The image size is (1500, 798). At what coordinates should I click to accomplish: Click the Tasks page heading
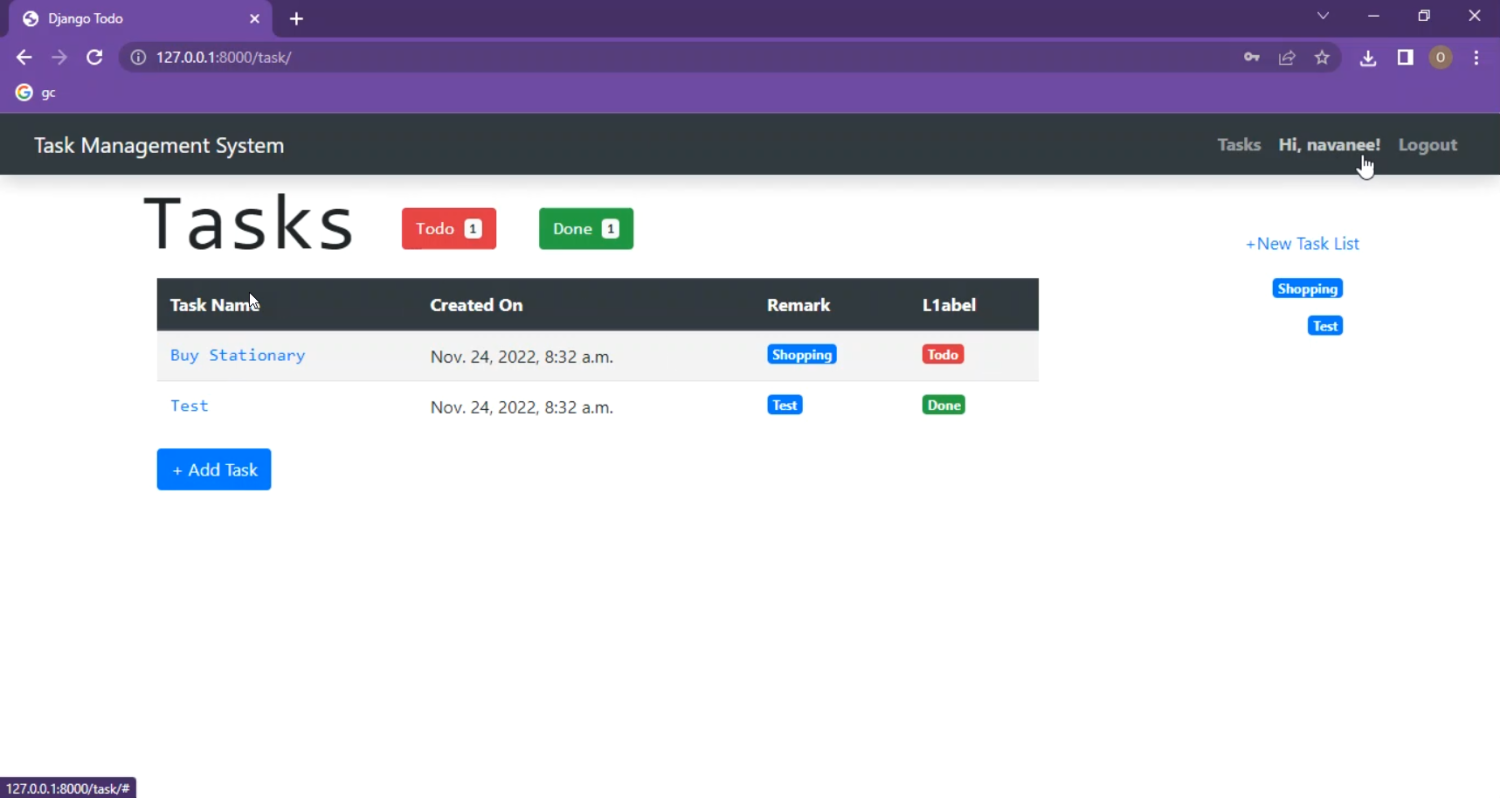tap(249, 223)
